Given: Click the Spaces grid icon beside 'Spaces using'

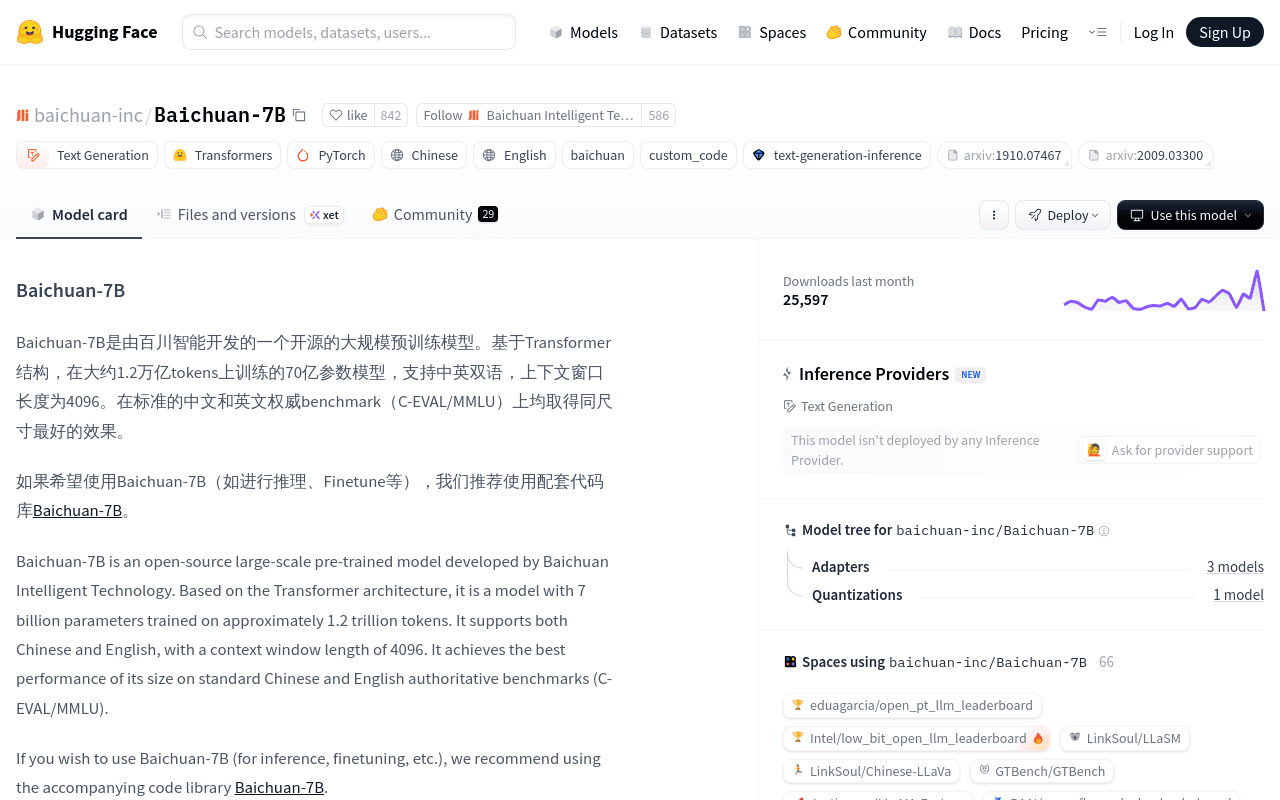Looking at the screenshot, I should pyautogui.click(x=790, y=662).
